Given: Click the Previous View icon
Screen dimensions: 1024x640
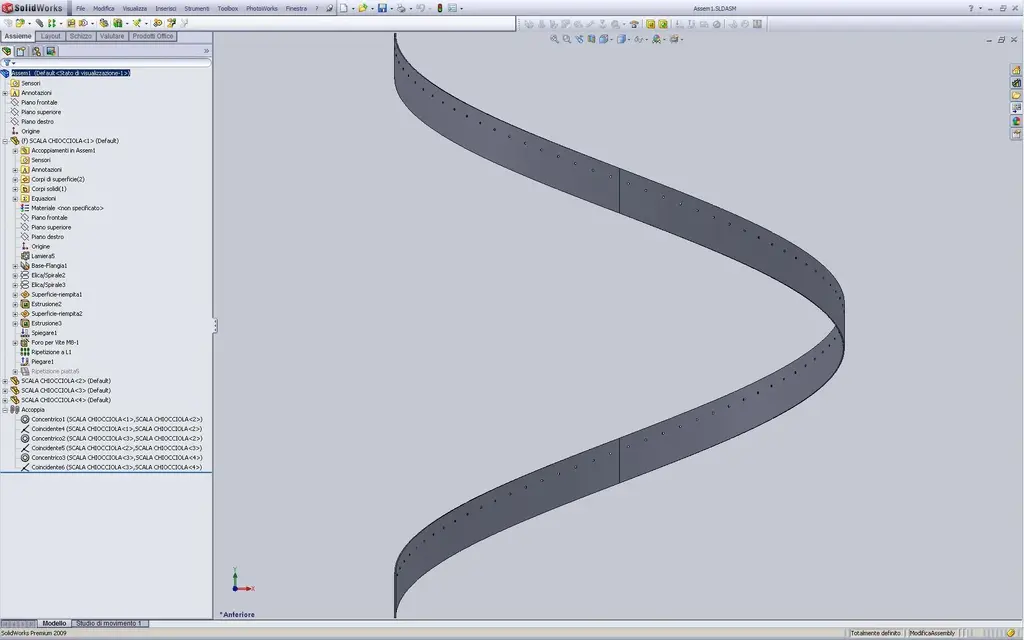Looking at the screenshot, I should (579, 39).
